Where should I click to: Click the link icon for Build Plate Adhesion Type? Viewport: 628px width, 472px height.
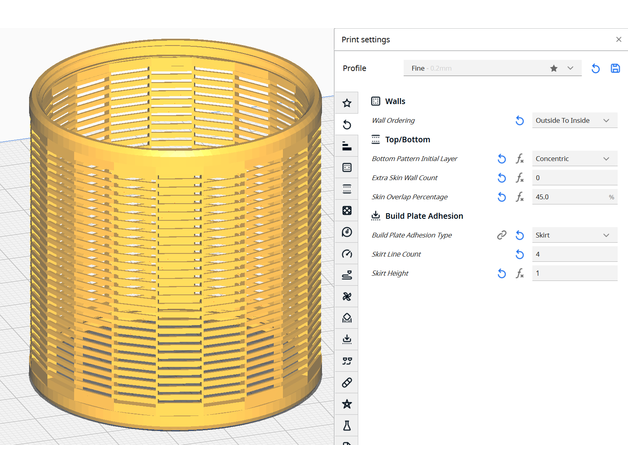coord(502,235)
